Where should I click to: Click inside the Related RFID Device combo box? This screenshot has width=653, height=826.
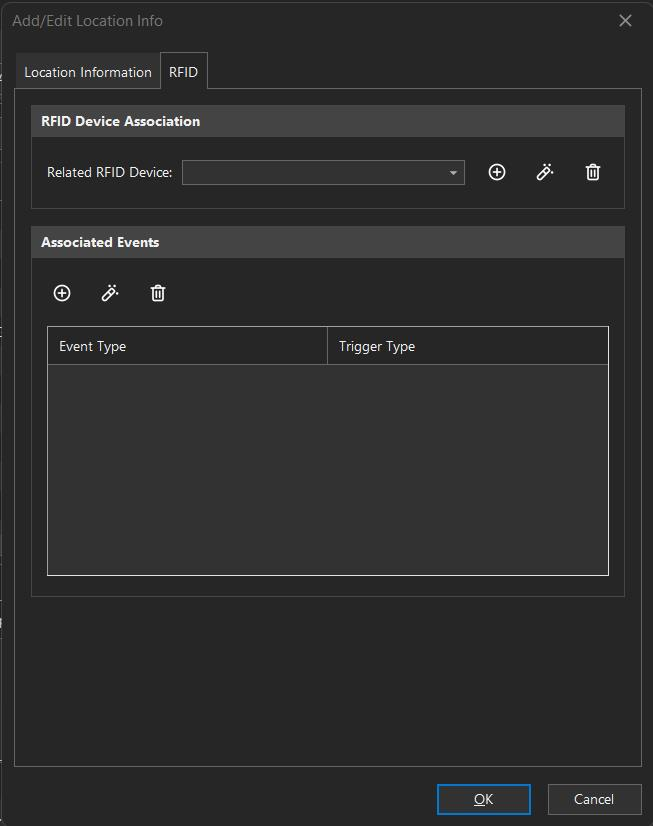[312, 173]
